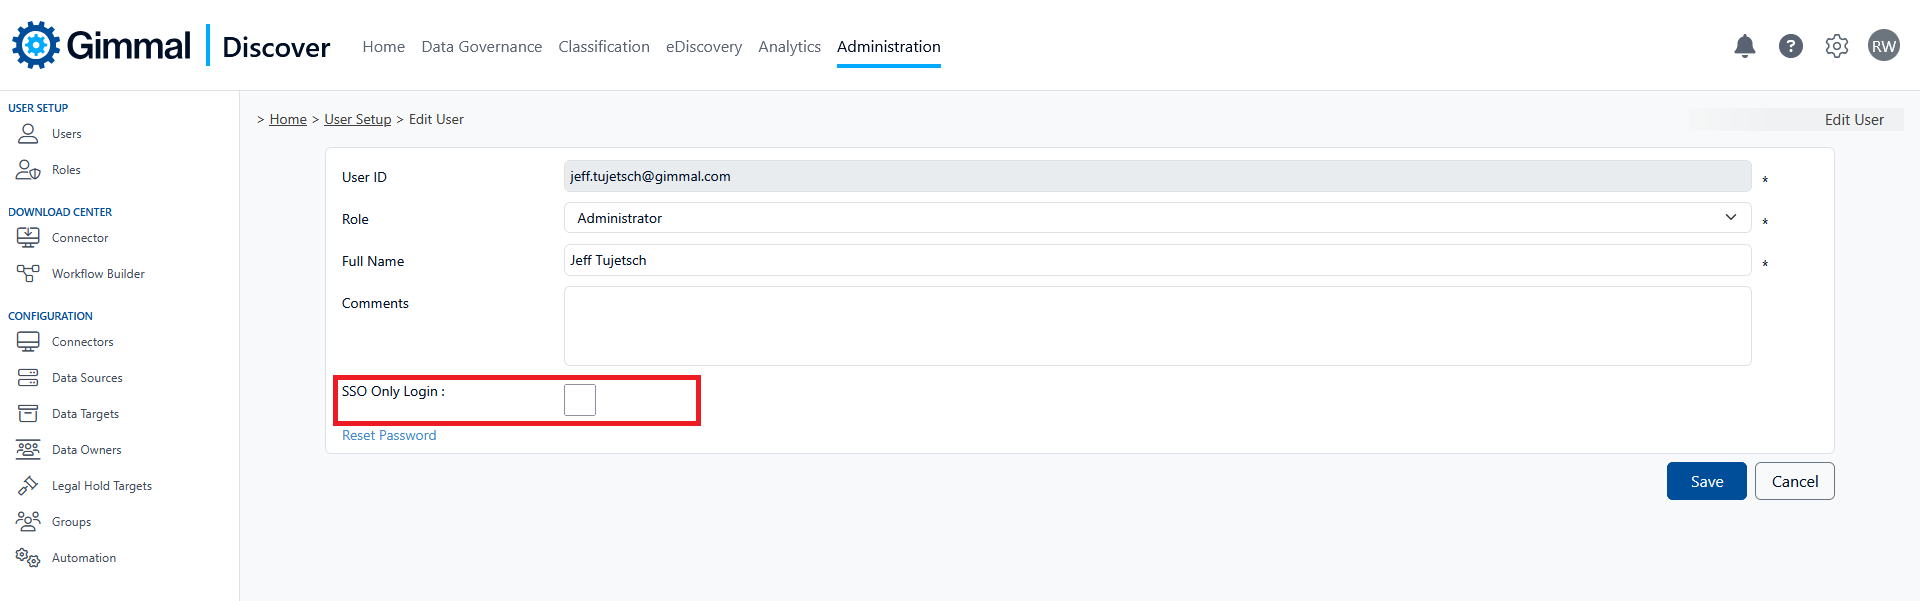Click the Gimmal gear logo
The image size is (1920, 601).
pyautogui.click(x=36, y=45)
